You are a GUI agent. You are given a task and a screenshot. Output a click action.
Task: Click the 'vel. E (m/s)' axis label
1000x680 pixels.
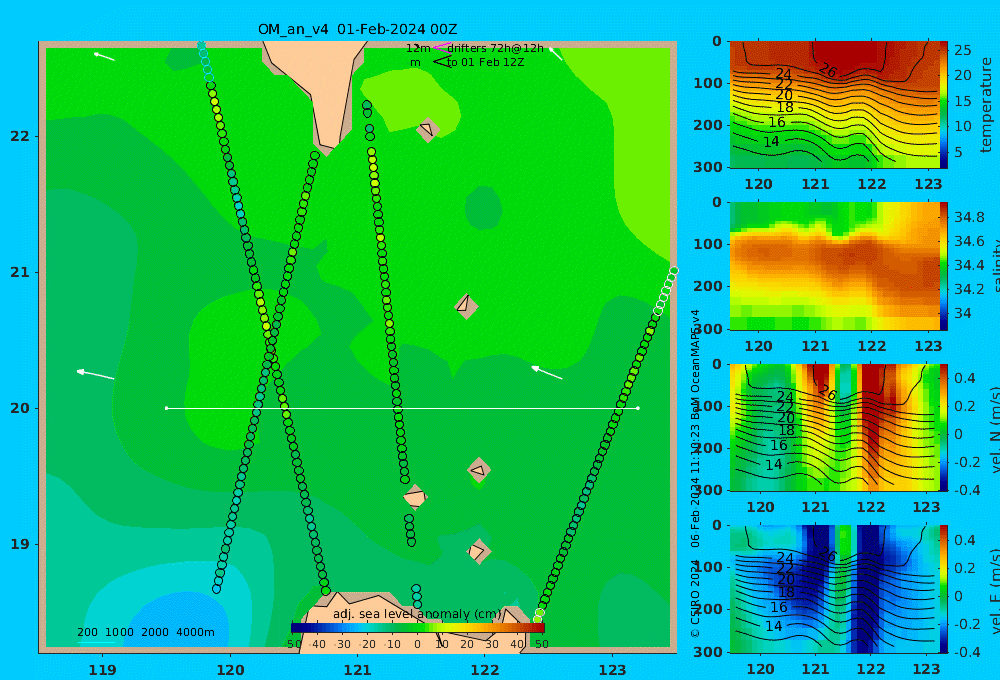coord(994,591)
